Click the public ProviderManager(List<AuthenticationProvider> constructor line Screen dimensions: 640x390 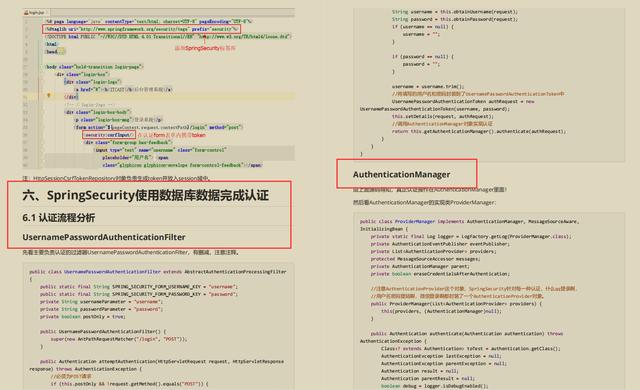click(456, 304)
